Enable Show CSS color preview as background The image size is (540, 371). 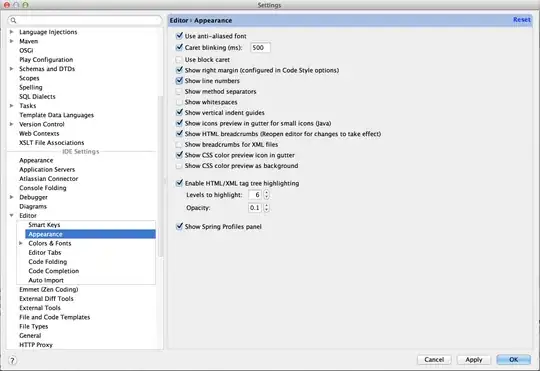point(179,166)
